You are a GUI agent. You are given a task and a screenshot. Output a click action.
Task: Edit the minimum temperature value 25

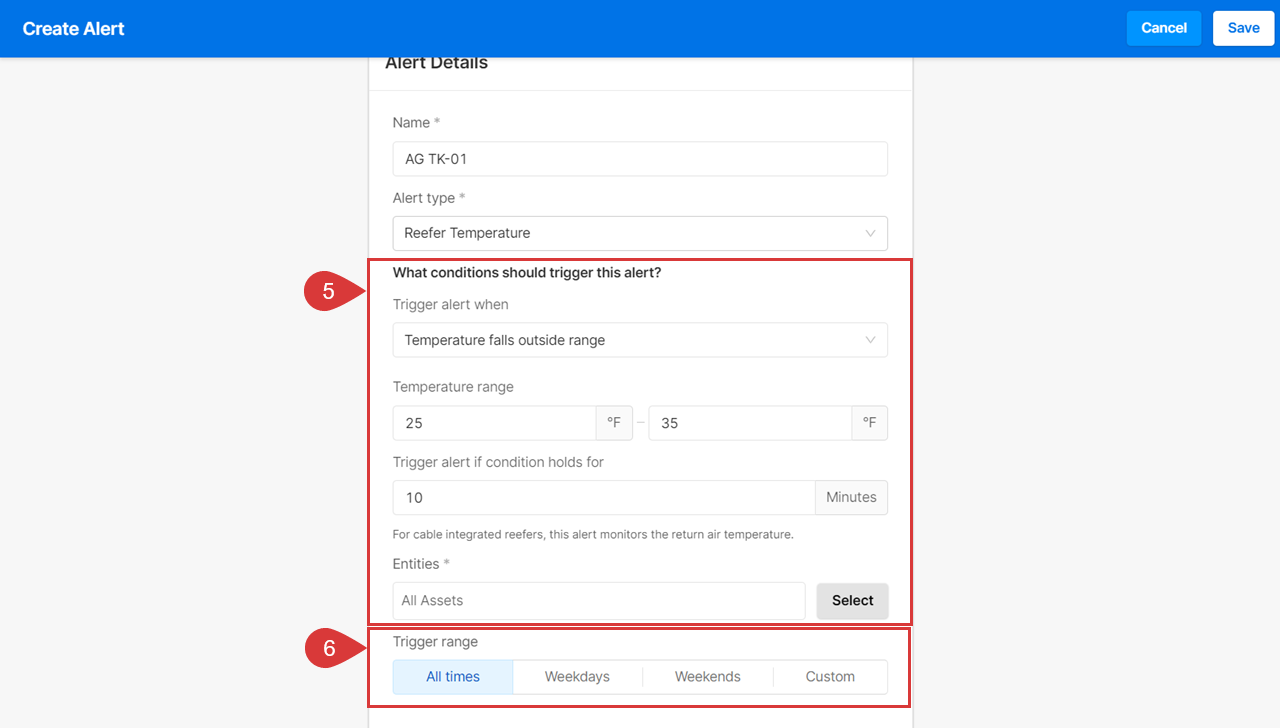[494, 423]
